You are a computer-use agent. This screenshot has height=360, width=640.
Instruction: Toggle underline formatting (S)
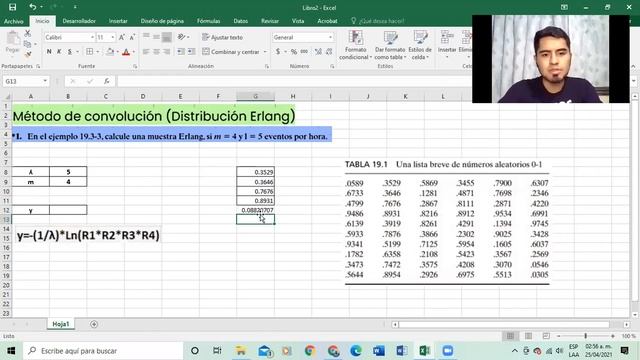pos(70,52)
